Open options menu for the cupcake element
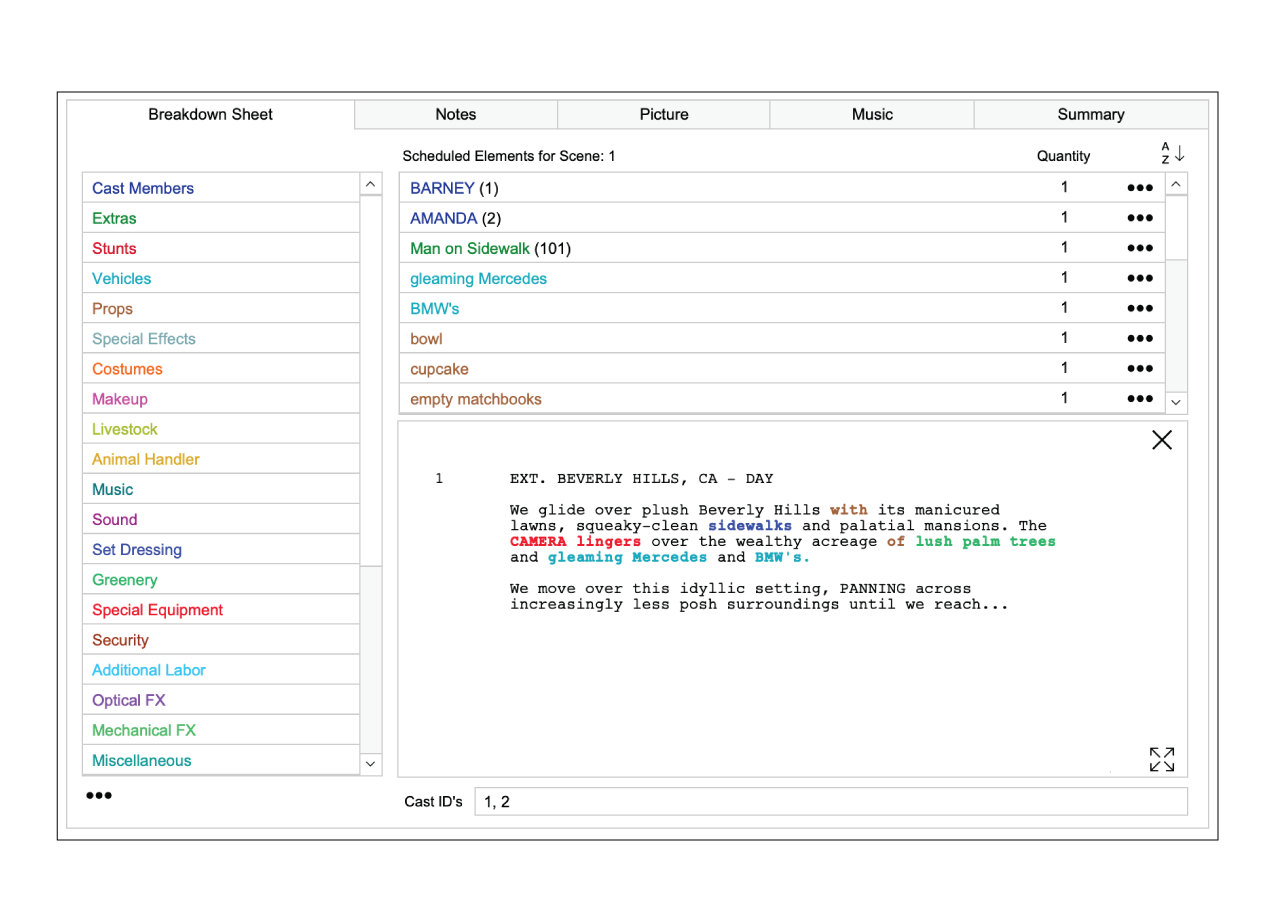 point(1139,368)
